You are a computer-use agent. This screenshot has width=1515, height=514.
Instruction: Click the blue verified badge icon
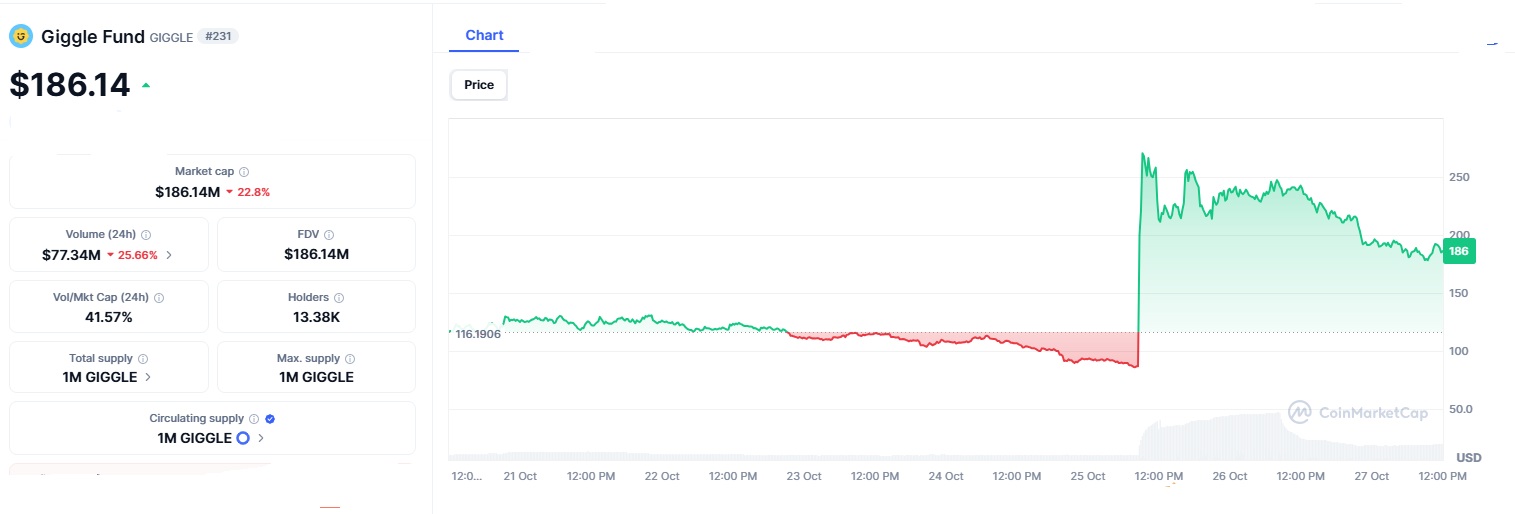click(270, 419)
